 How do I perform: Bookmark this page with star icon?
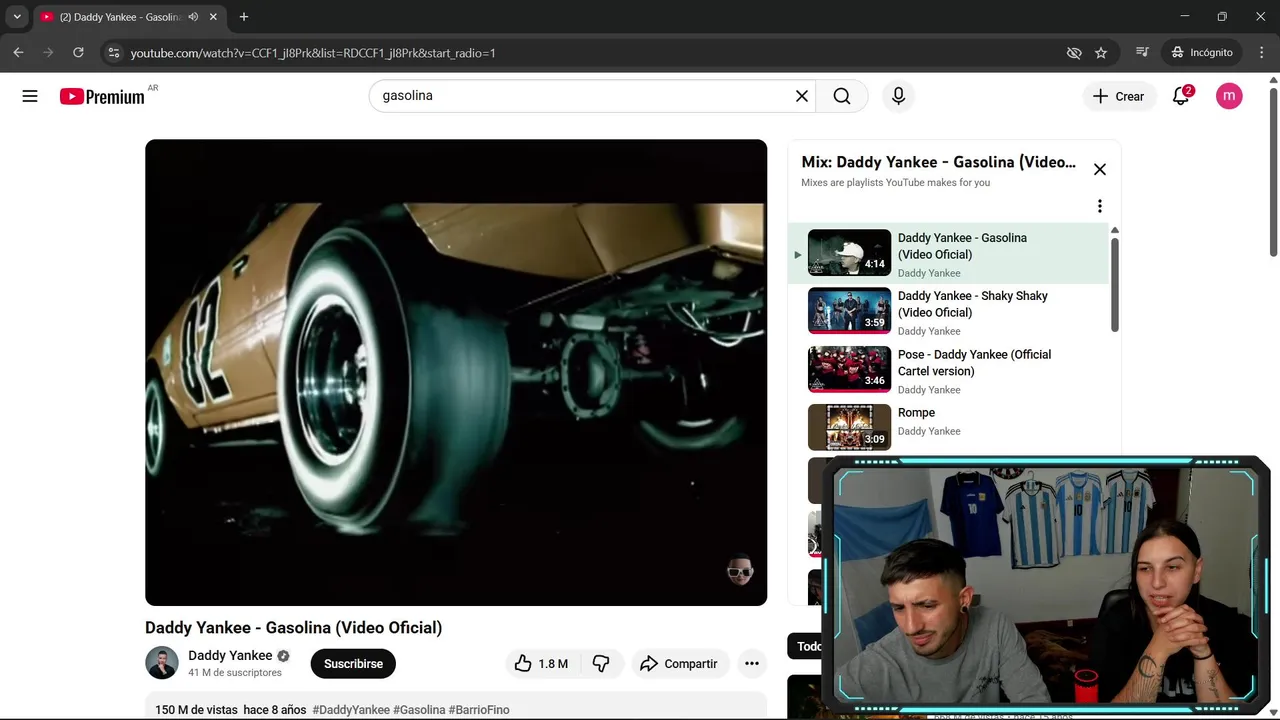1101,52
